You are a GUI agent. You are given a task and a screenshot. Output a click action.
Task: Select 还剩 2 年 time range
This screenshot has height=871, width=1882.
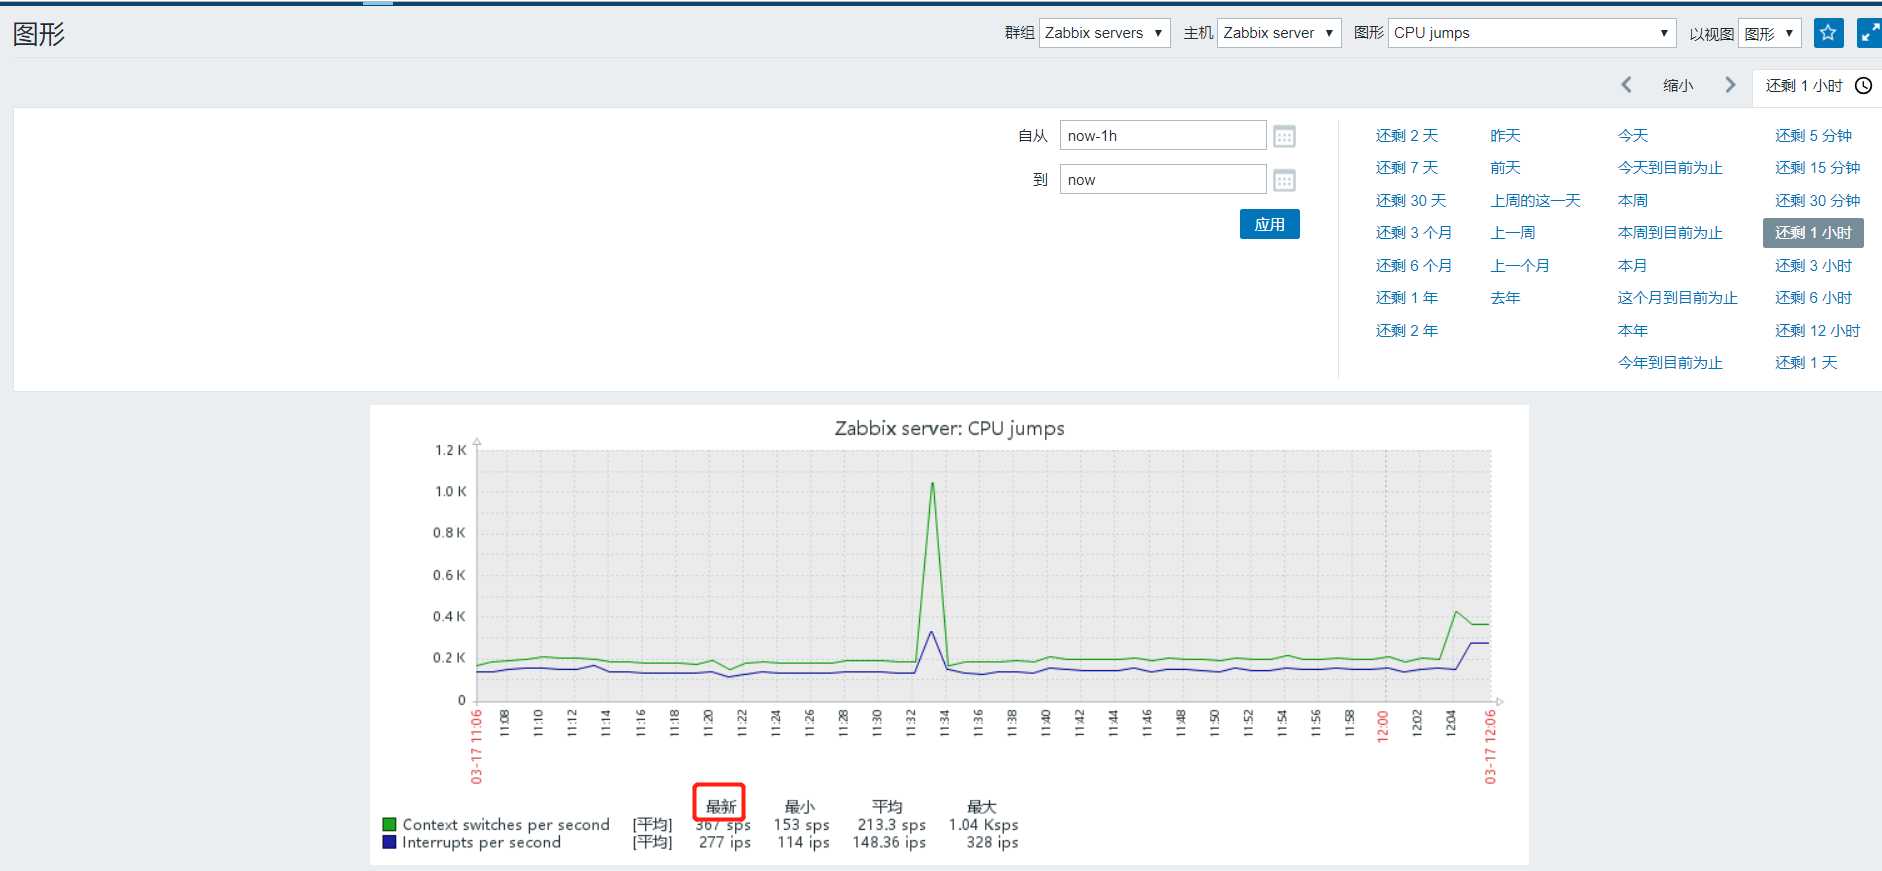tap(1407, 331)
